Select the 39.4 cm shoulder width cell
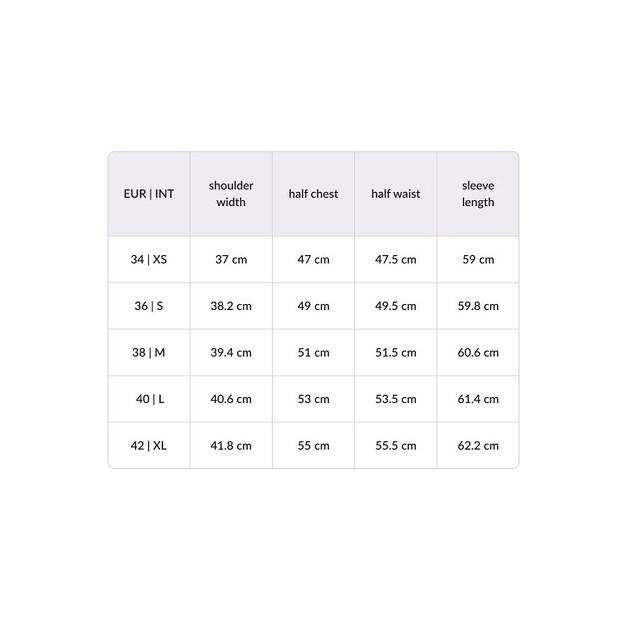The height and width of the screenshot is (620, 628). click(x=231, y=352)
